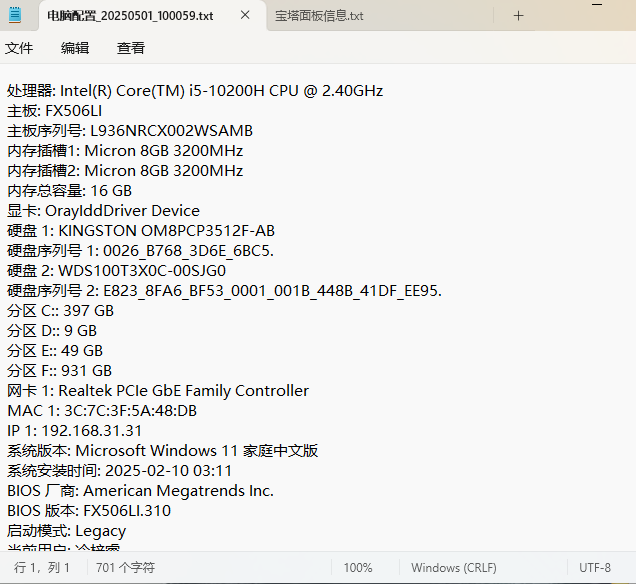Click the 100% zoom level in status bar
This screenshot has width=636, height=584.
point(358,567)
